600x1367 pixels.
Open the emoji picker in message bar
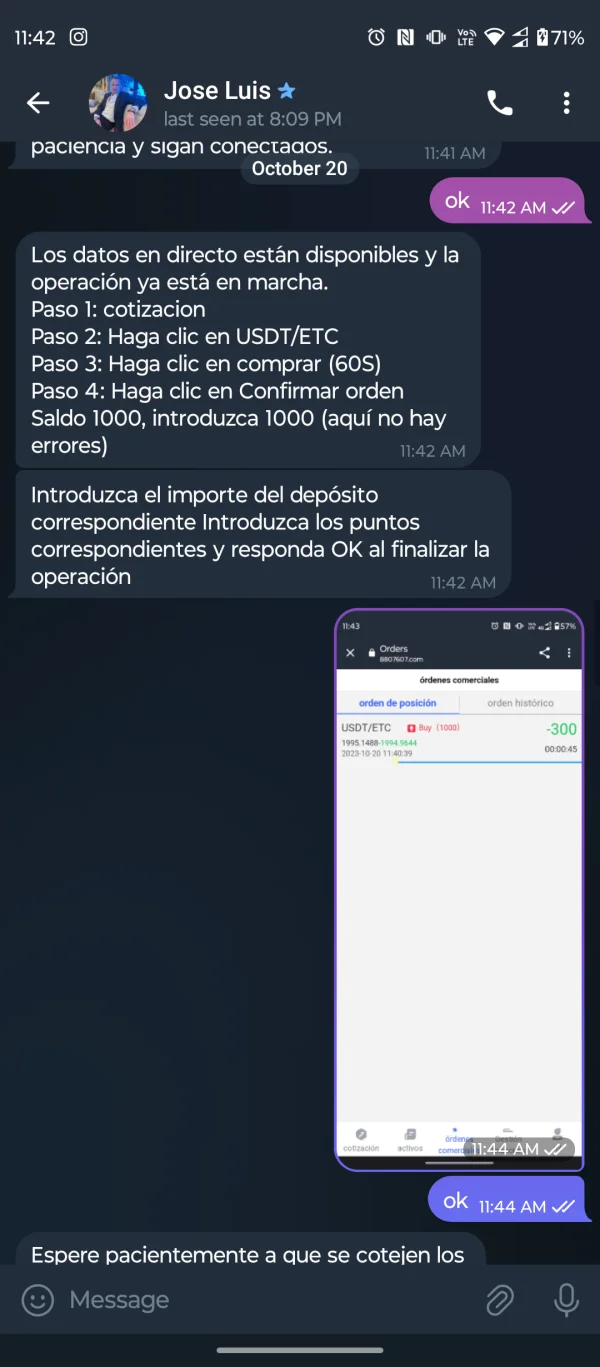(38, 1300)
